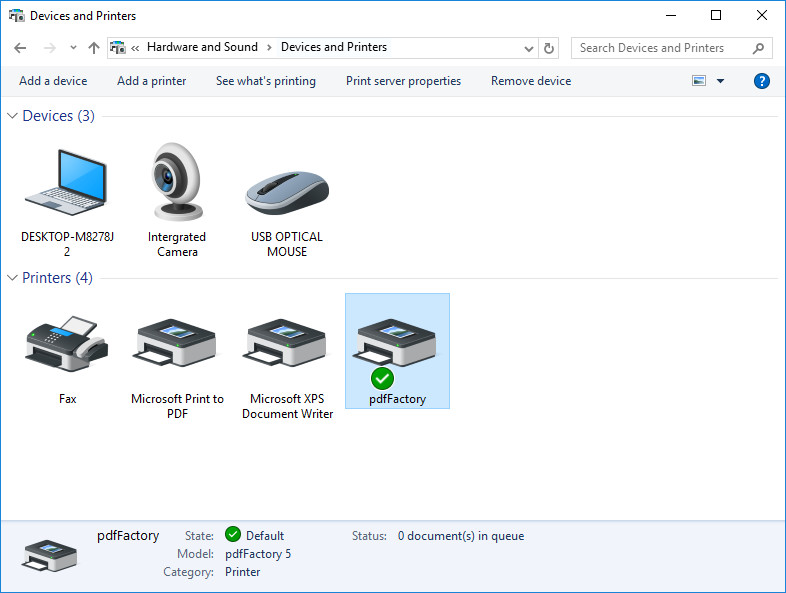Viewport: 786px width, 593px height.
Task: Click Add a printer
Action: pos(151,81)
